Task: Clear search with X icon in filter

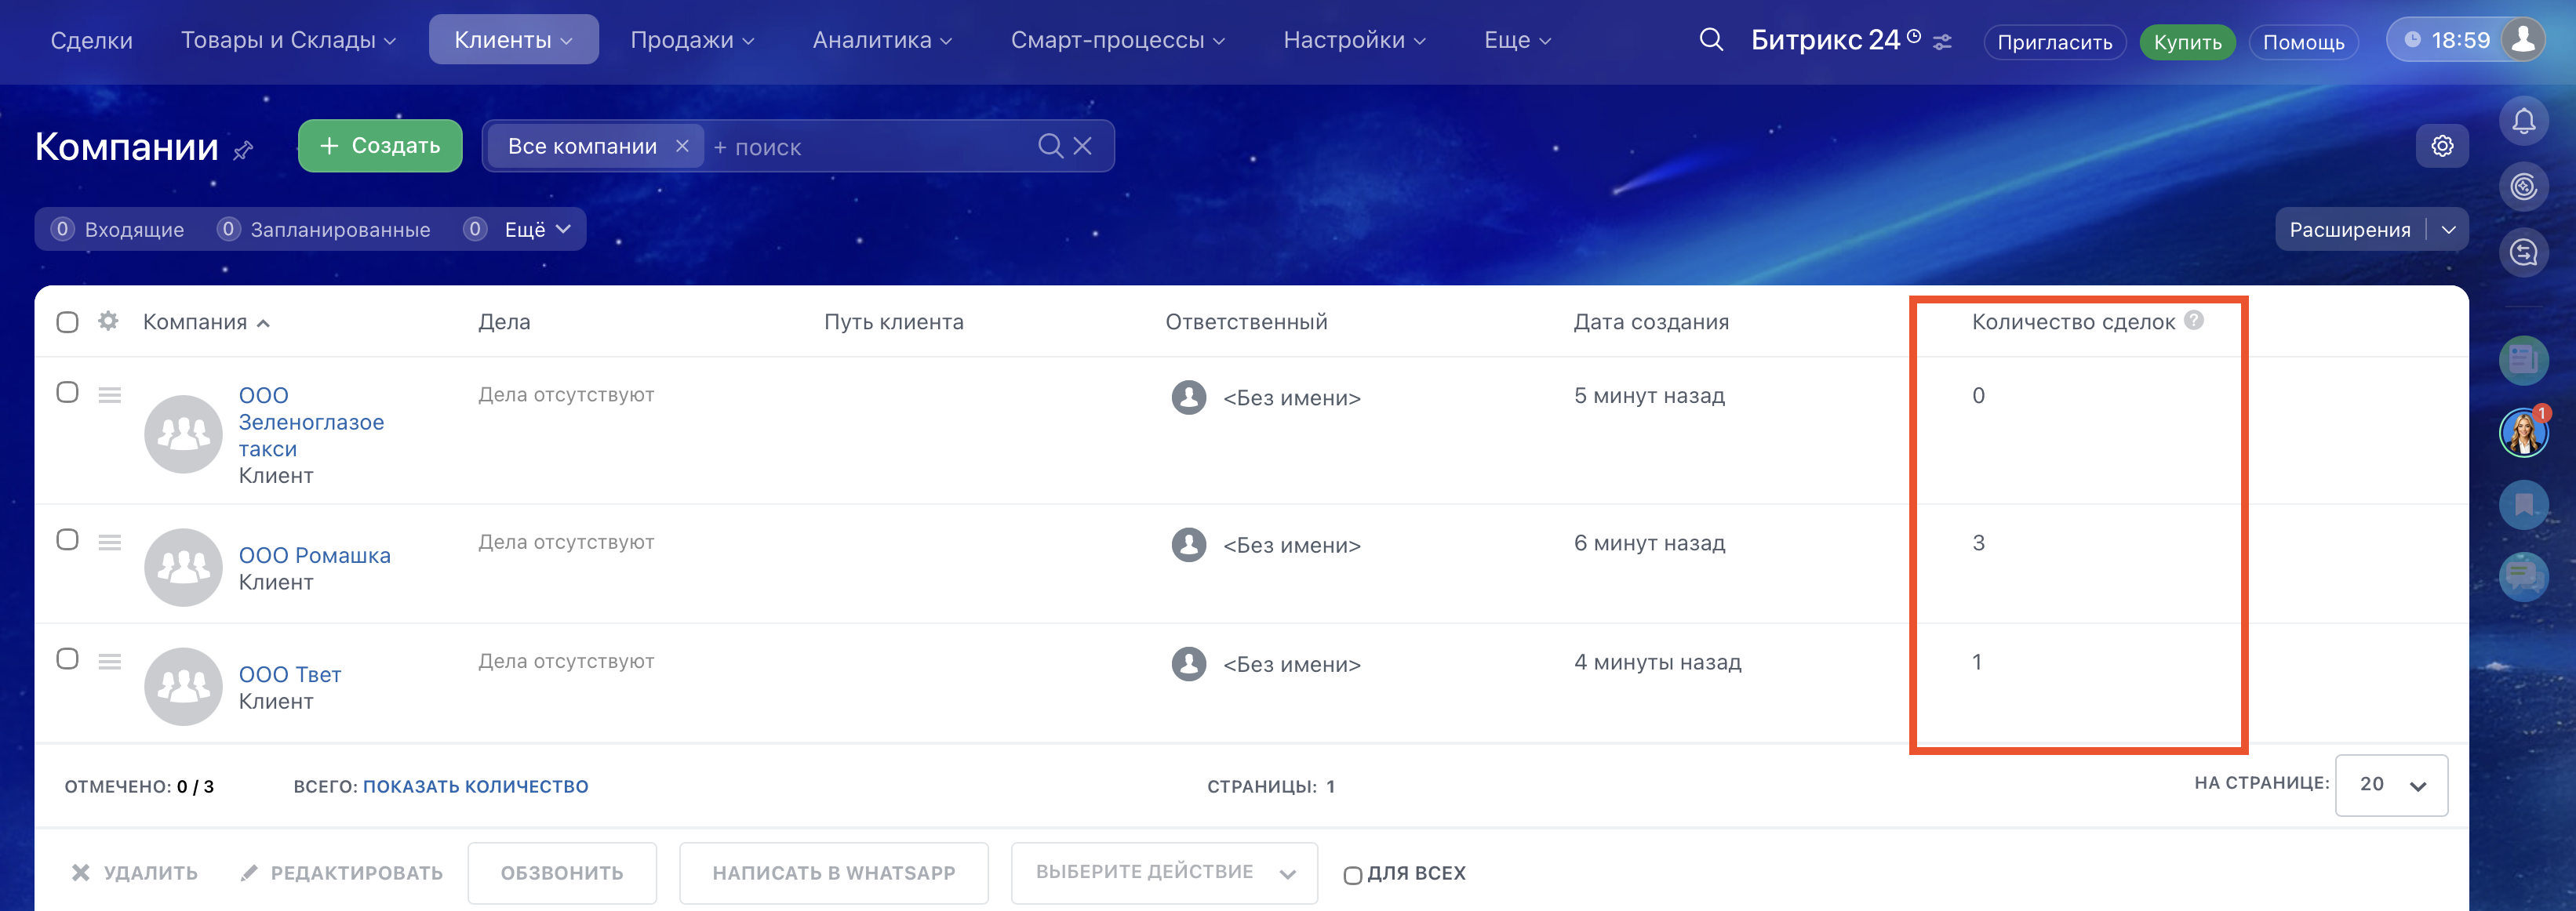Action: coord(1082,146)
